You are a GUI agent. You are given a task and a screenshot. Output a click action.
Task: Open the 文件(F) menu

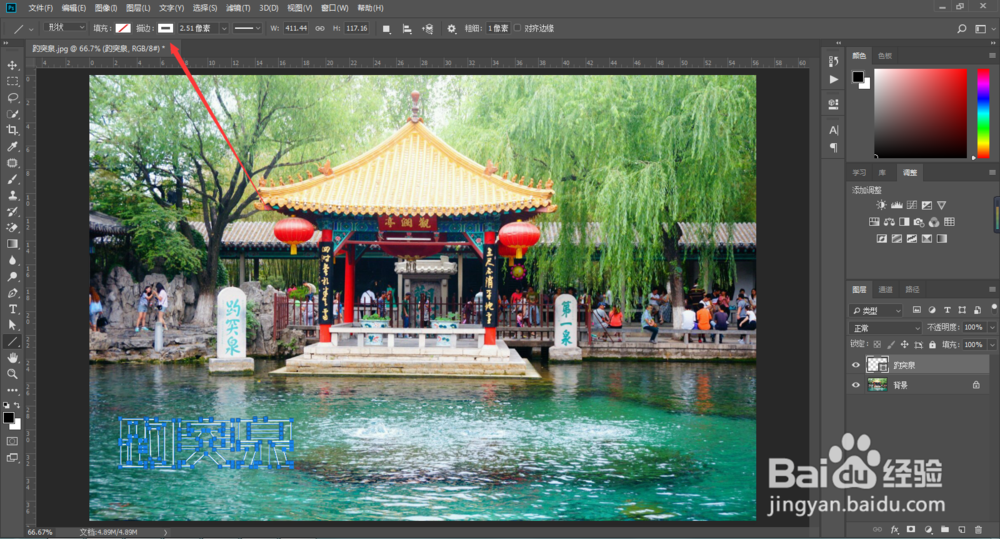40,8
